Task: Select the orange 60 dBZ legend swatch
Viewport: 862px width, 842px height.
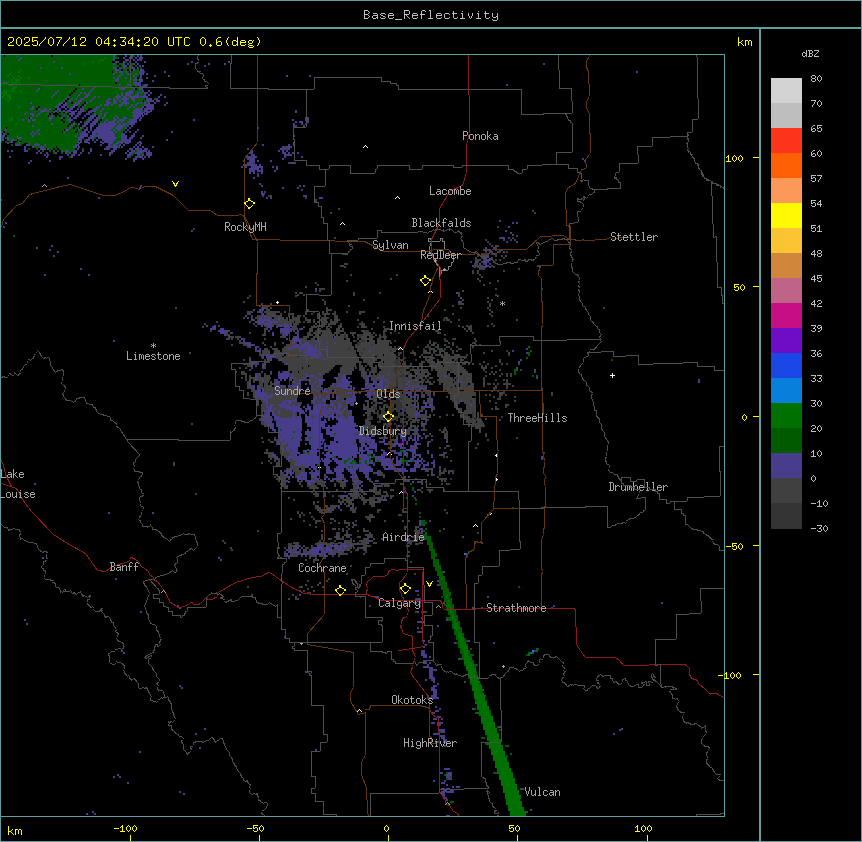Action: [786, 165]
